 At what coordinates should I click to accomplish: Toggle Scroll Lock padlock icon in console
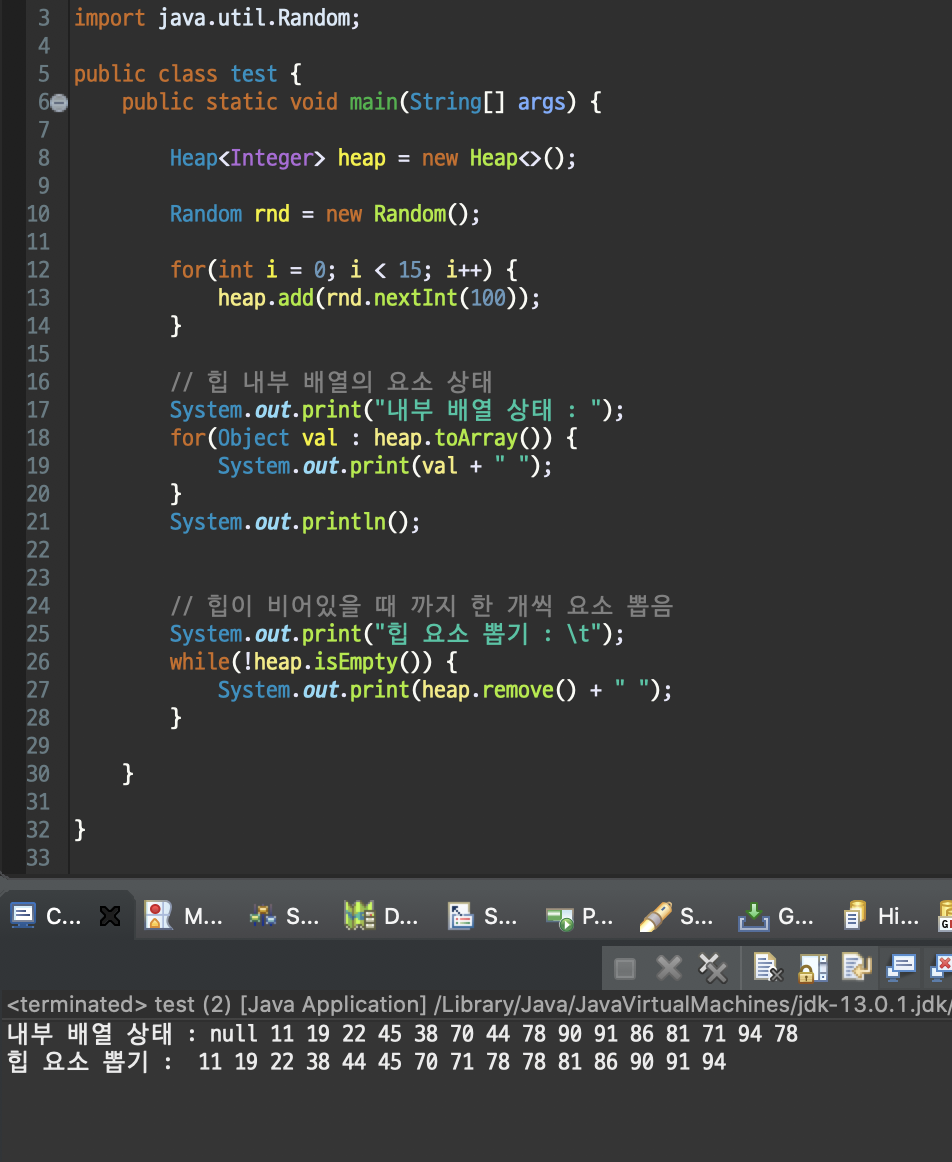pyautogui.click(x=812, y=968)
